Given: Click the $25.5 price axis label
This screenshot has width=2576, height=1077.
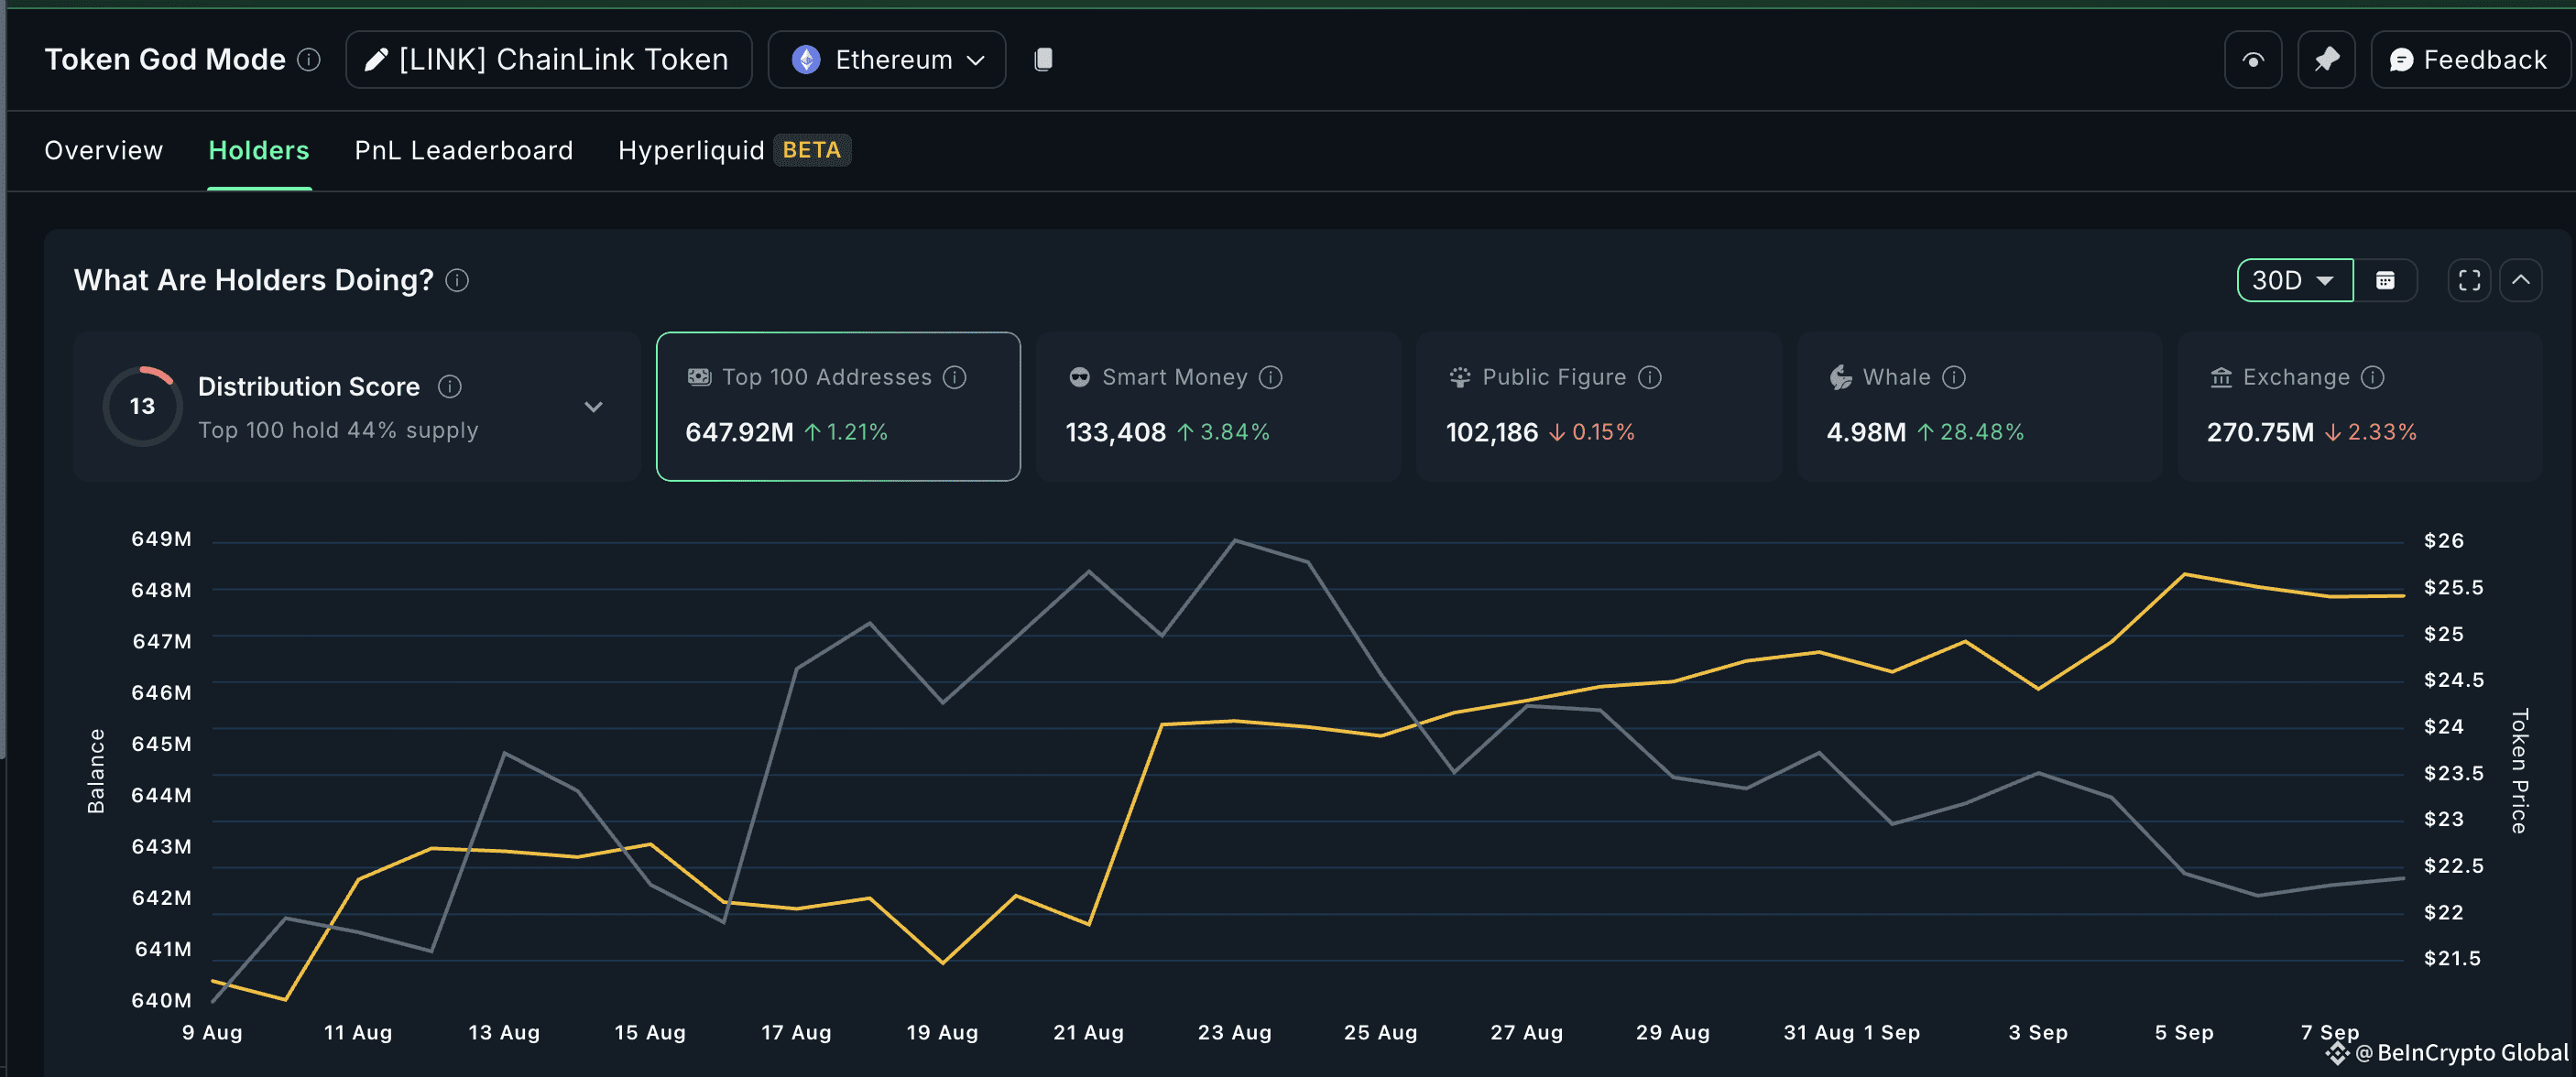Looking at the screenshot, I should (x=2453, y=587).
